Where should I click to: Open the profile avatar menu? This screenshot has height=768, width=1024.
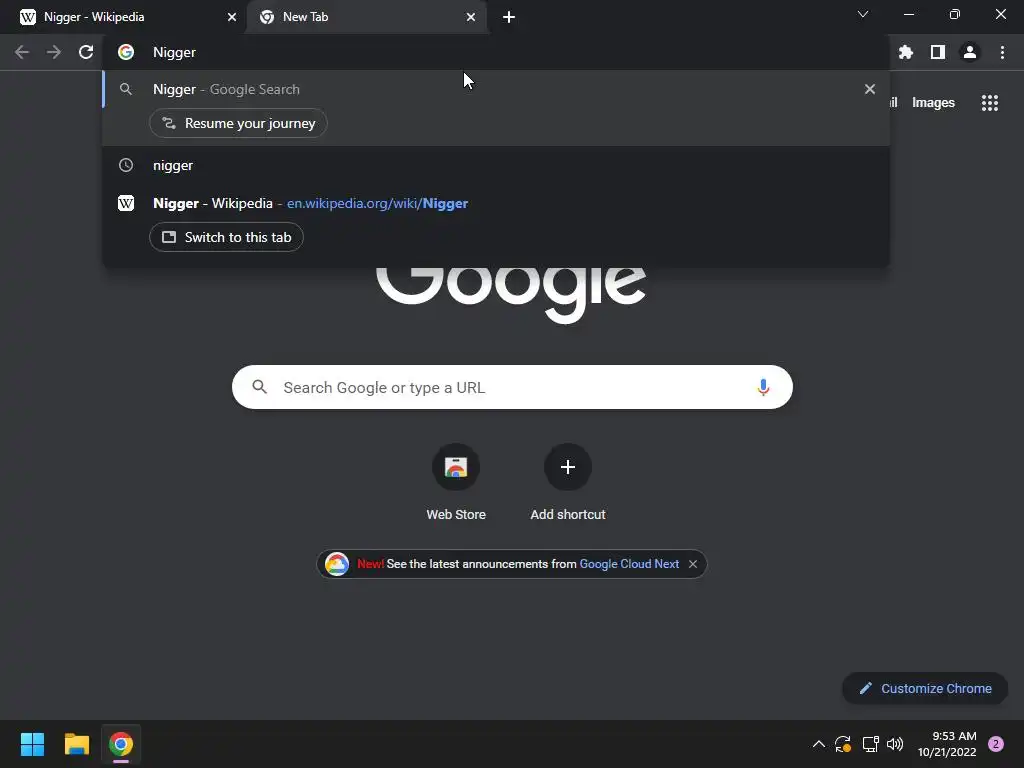970,52
